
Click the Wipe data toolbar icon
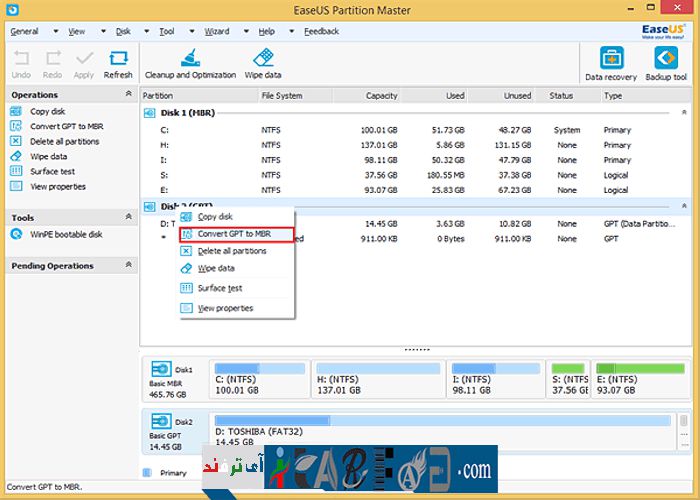pyautogui.click(x=263, y=63)
